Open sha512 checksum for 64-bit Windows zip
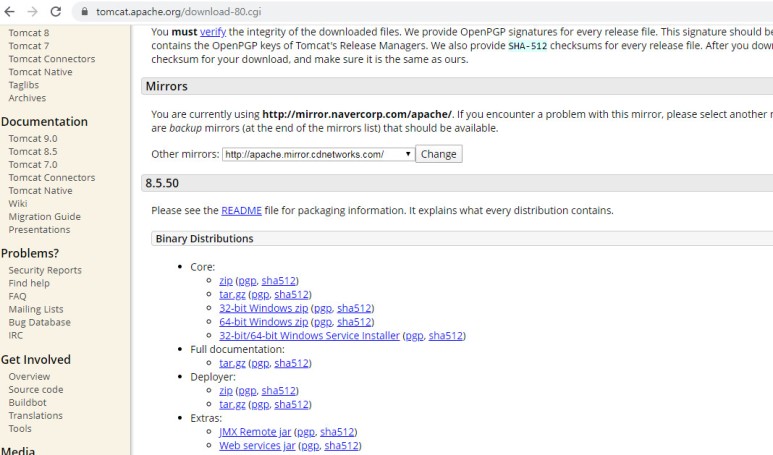Image resolution: width=773 pixels, height=455 pixels. (x=354, y=322)
